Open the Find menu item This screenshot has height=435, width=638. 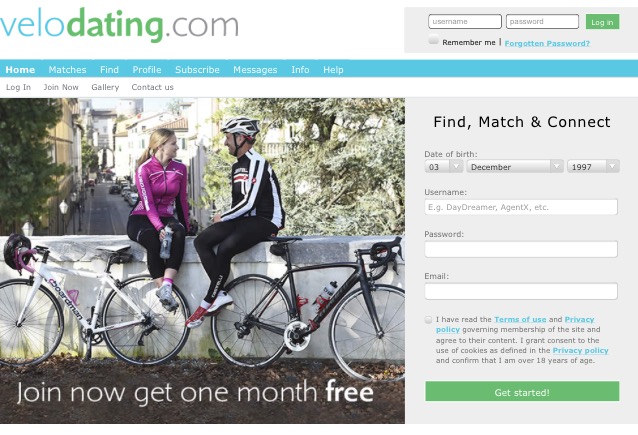[x=109, y=70]
